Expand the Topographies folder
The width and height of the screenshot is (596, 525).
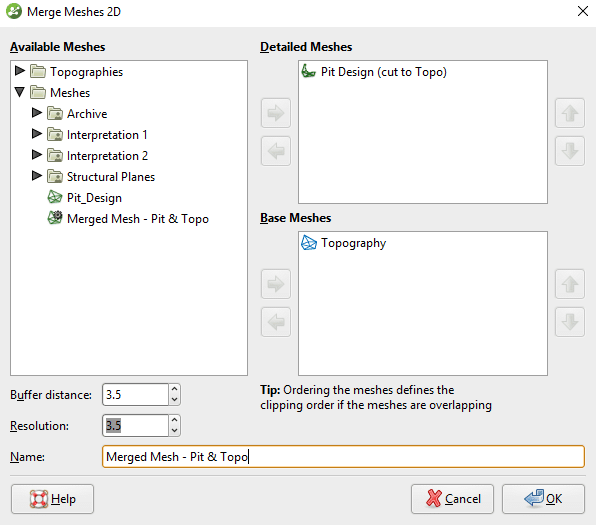[20, 71]
